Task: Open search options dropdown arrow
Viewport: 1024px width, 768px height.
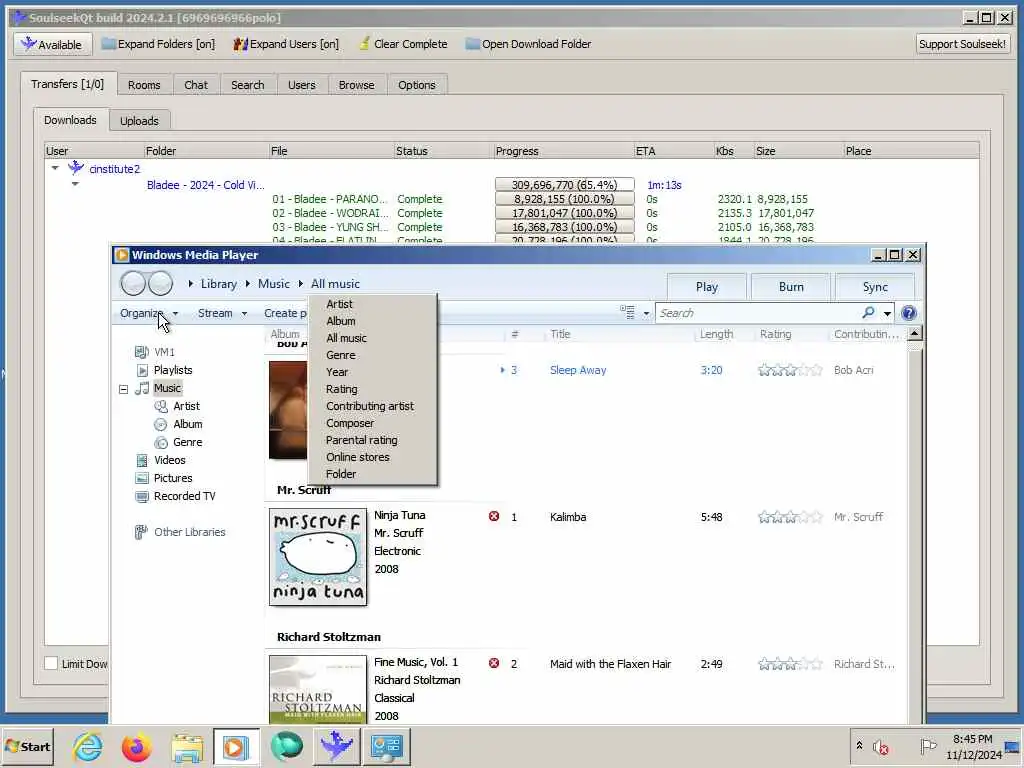Action: [x=887, y=313]
